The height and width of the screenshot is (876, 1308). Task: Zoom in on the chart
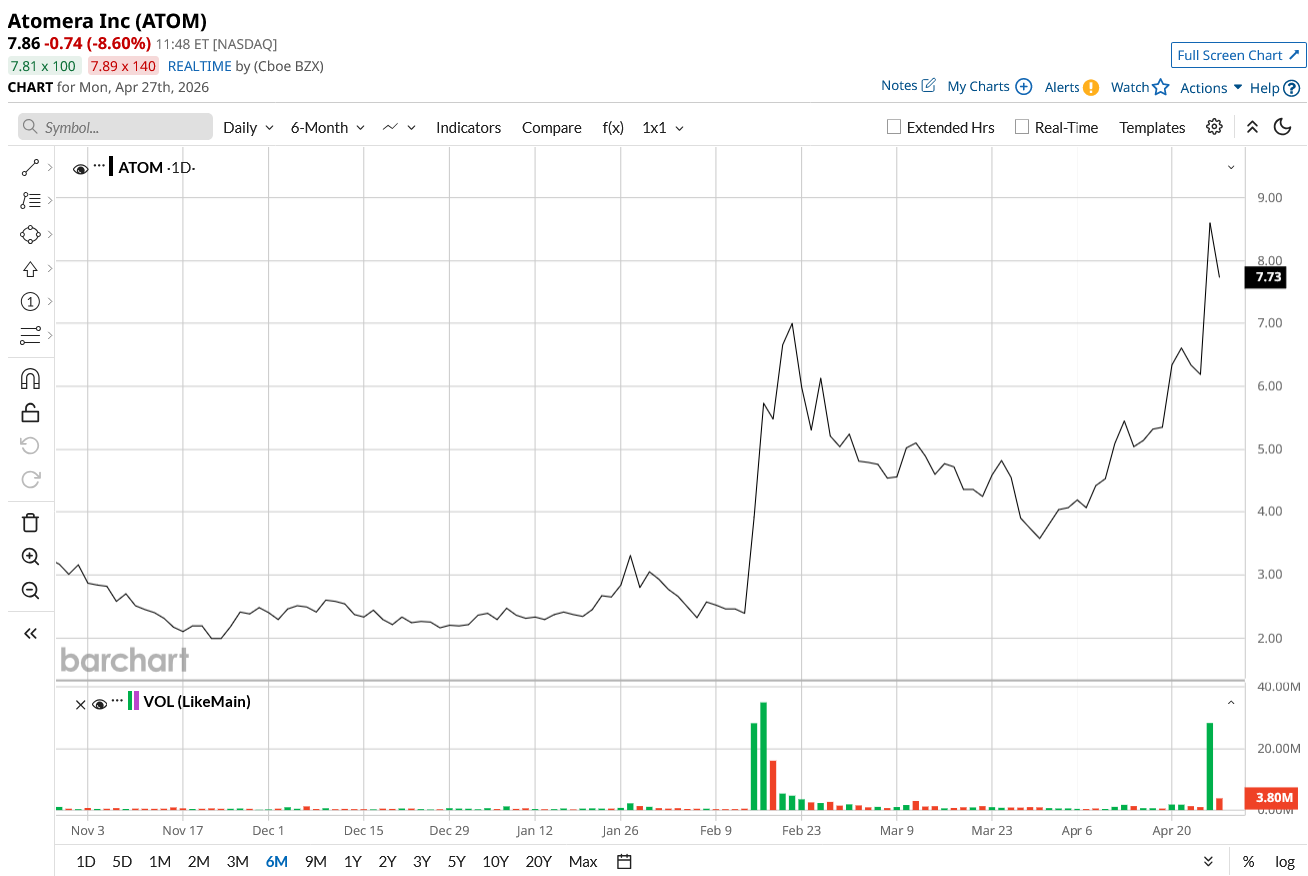point(30,557)
